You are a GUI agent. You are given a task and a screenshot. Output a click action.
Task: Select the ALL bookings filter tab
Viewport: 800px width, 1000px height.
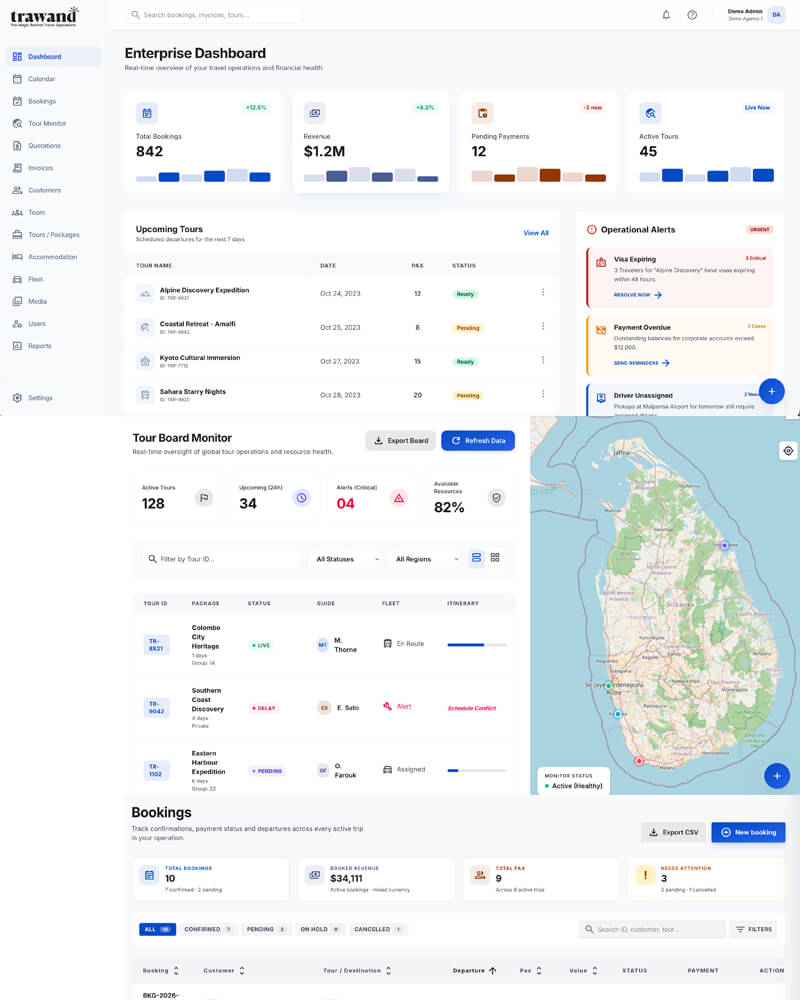pos(157,929)
